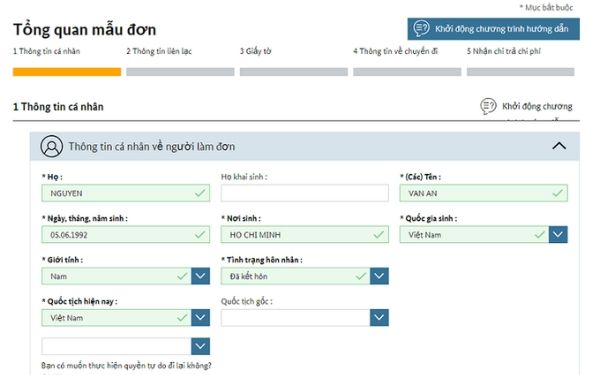Click the (Các) Tên field with VAN AN
Viewport: 600px width, 375px height.
484,193
